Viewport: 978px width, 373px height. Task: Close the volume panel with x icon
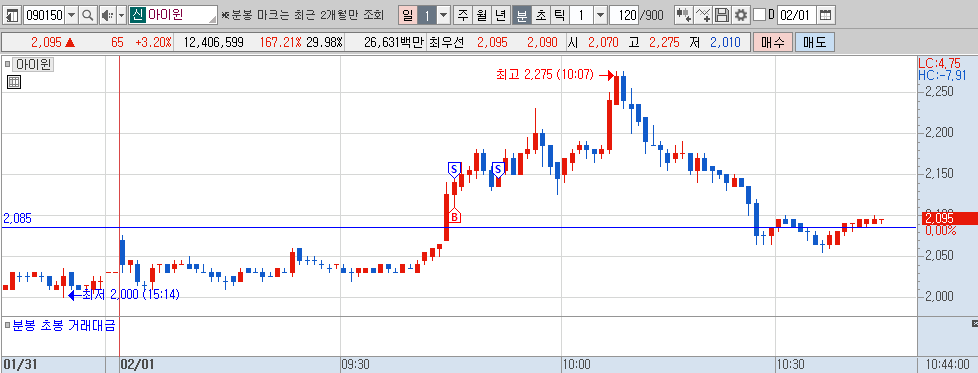974,323
